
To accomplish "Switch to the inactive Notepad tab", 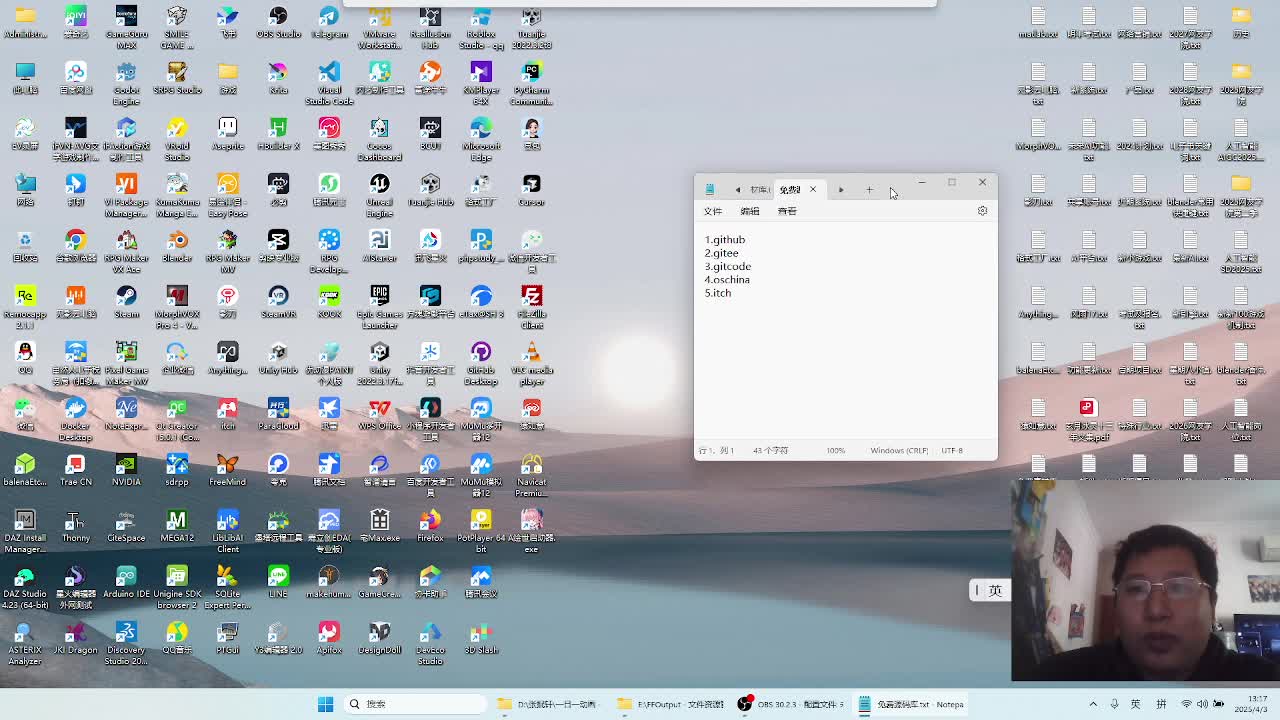I will [759, 190].
